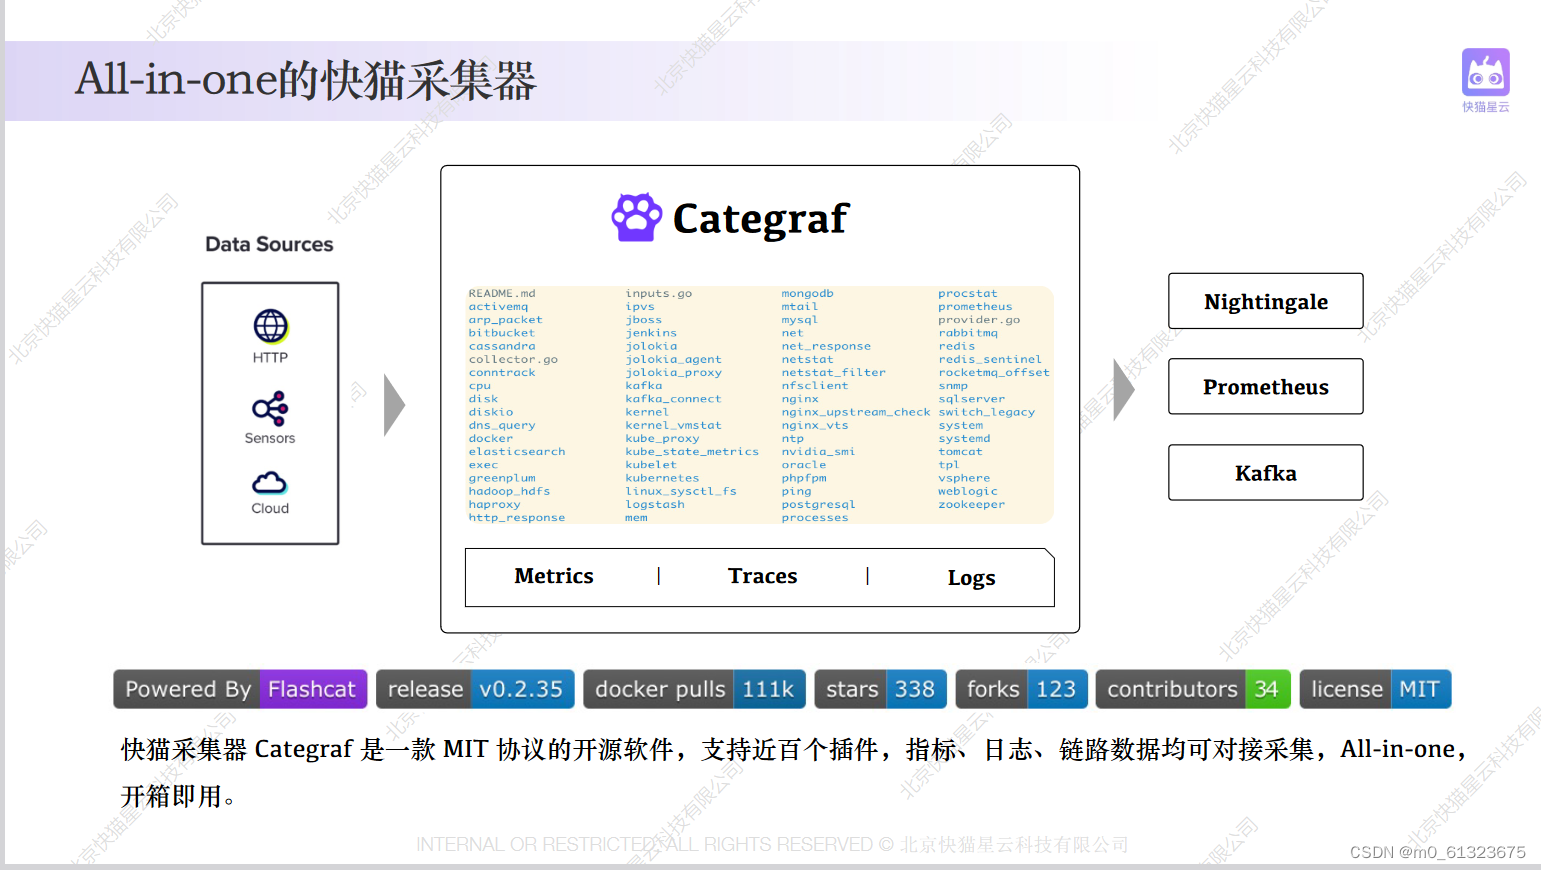
Task: Select the Sensors share-node icon
Action: pyautogui.click(x=270, y=408)
